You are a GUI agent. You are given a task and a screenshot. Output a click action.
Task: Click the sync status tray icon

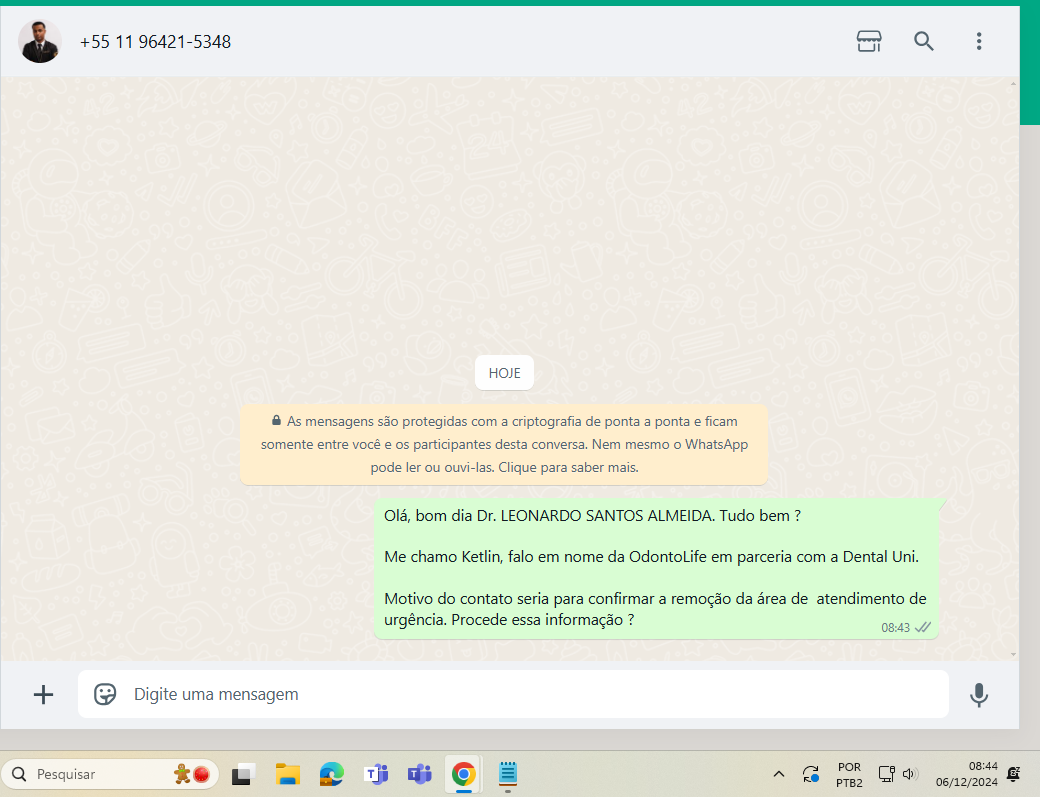[x=811, y=774]
